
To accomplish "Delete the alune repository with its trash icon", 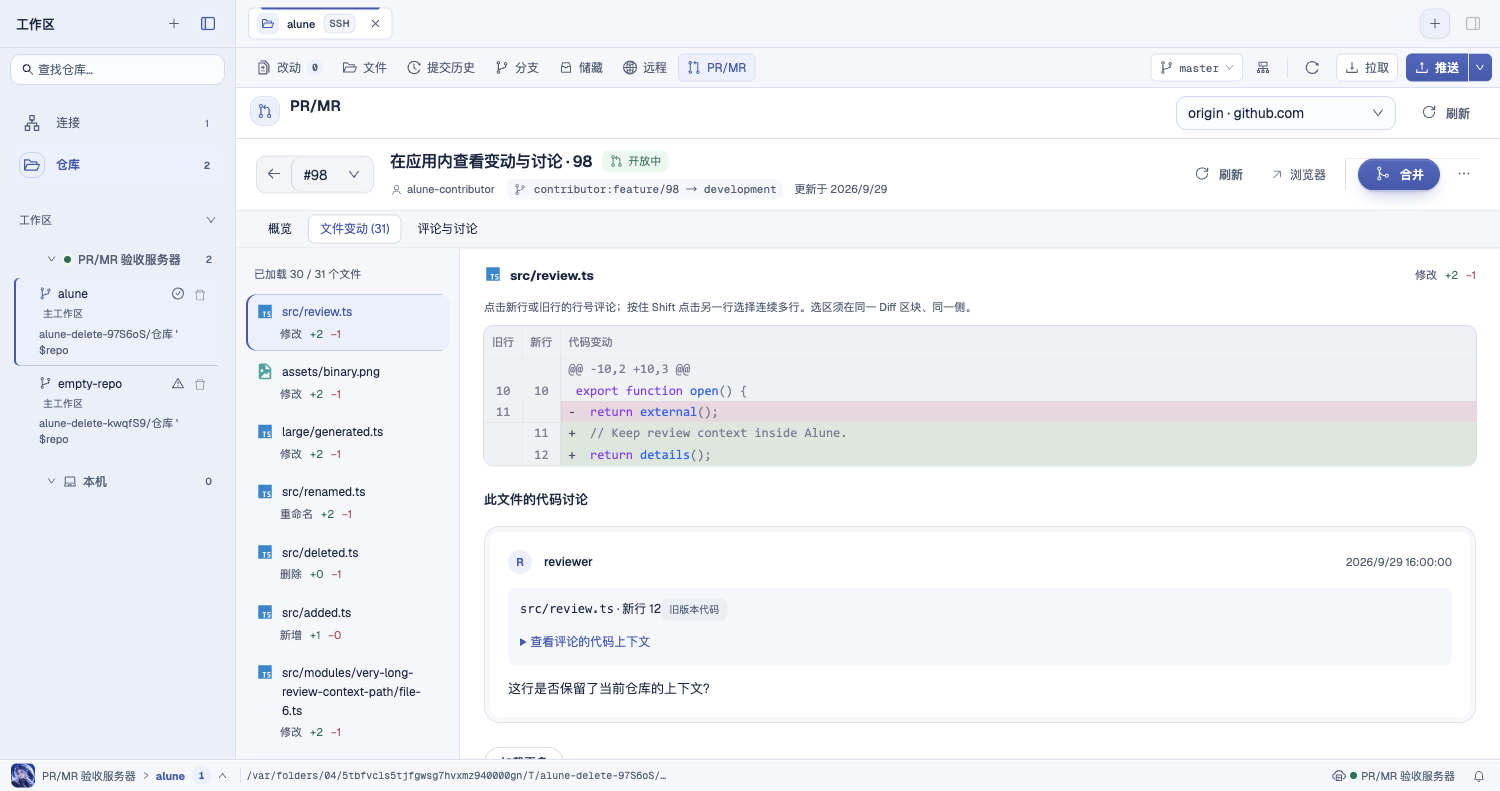I will click(x=200, y=294).
